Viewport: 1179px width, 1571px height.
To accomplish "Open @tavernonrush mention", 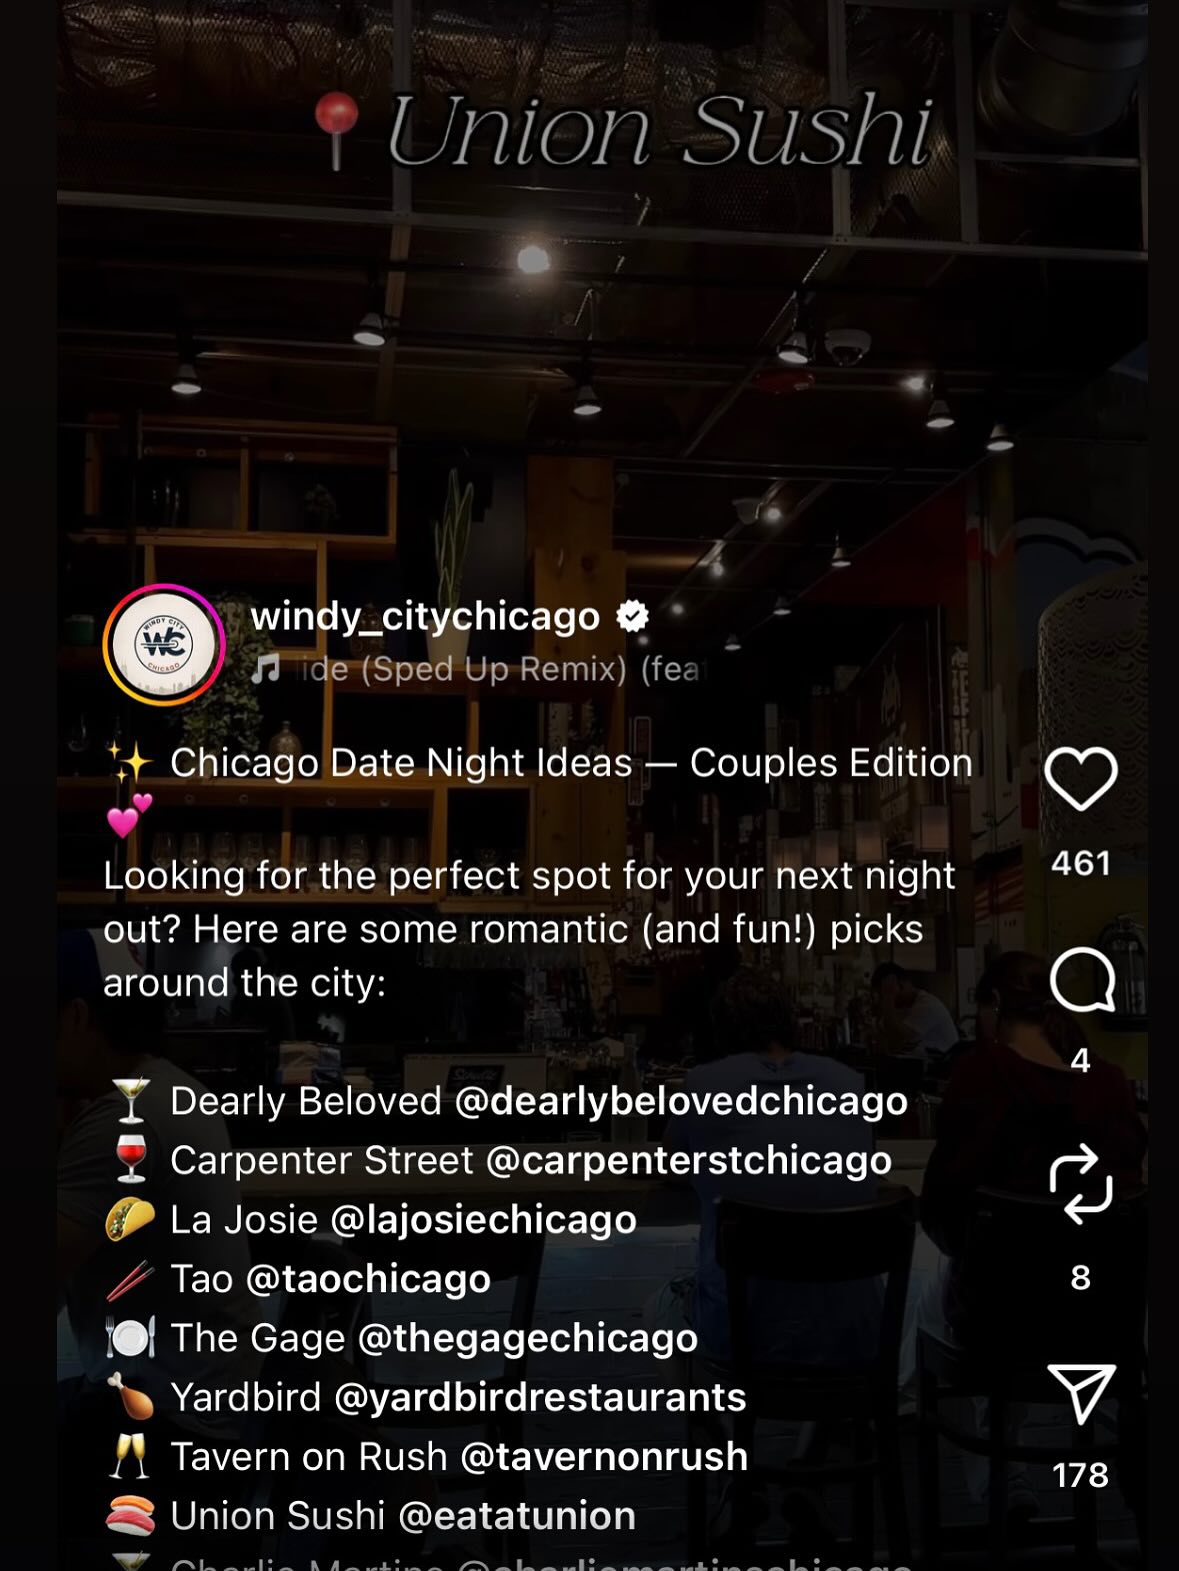I will pyautogui.click(x=604, y=1456).
